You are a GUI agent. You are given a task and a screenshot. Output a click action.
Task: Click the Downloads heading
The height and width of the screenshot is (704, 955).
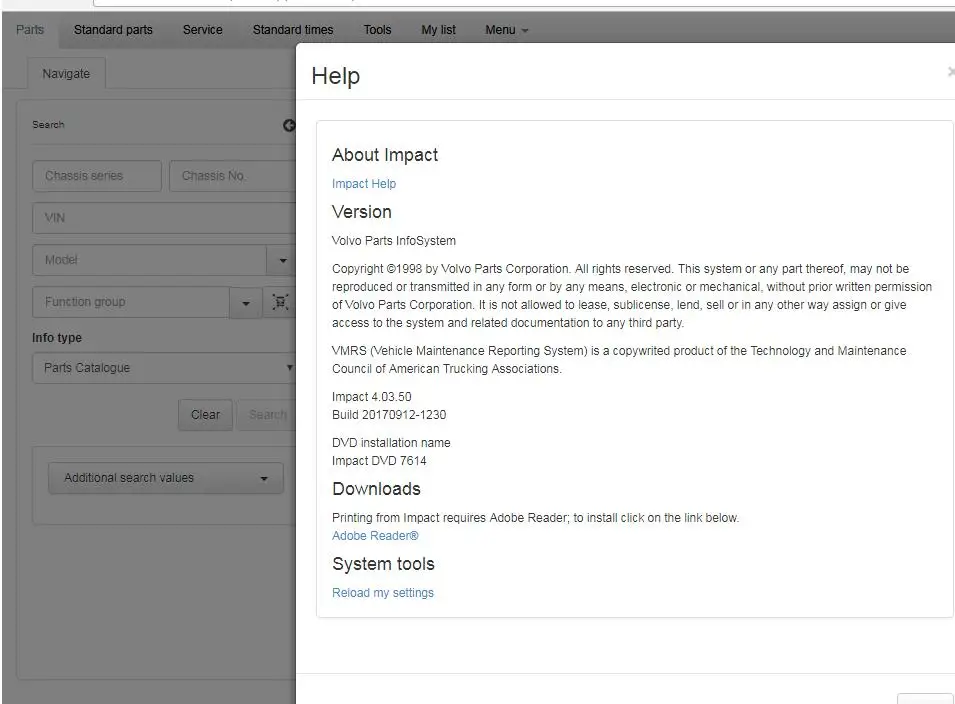376,489
